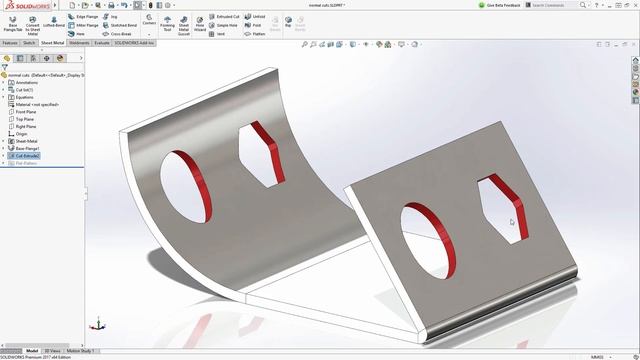Expand more manager tabs arrow
Screen dimensions: 640x360
(81, 58)
